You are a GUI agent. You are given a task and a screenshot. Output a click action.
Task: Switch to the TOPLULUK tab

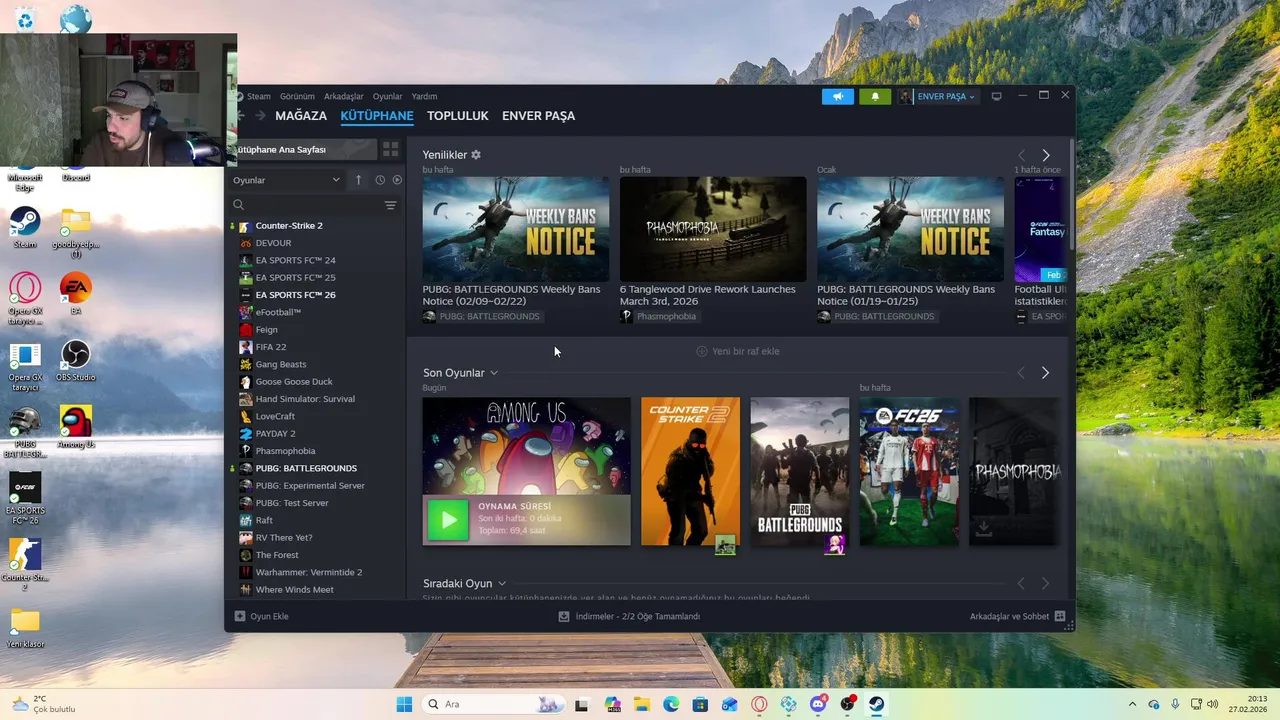(x=457, y=116)
